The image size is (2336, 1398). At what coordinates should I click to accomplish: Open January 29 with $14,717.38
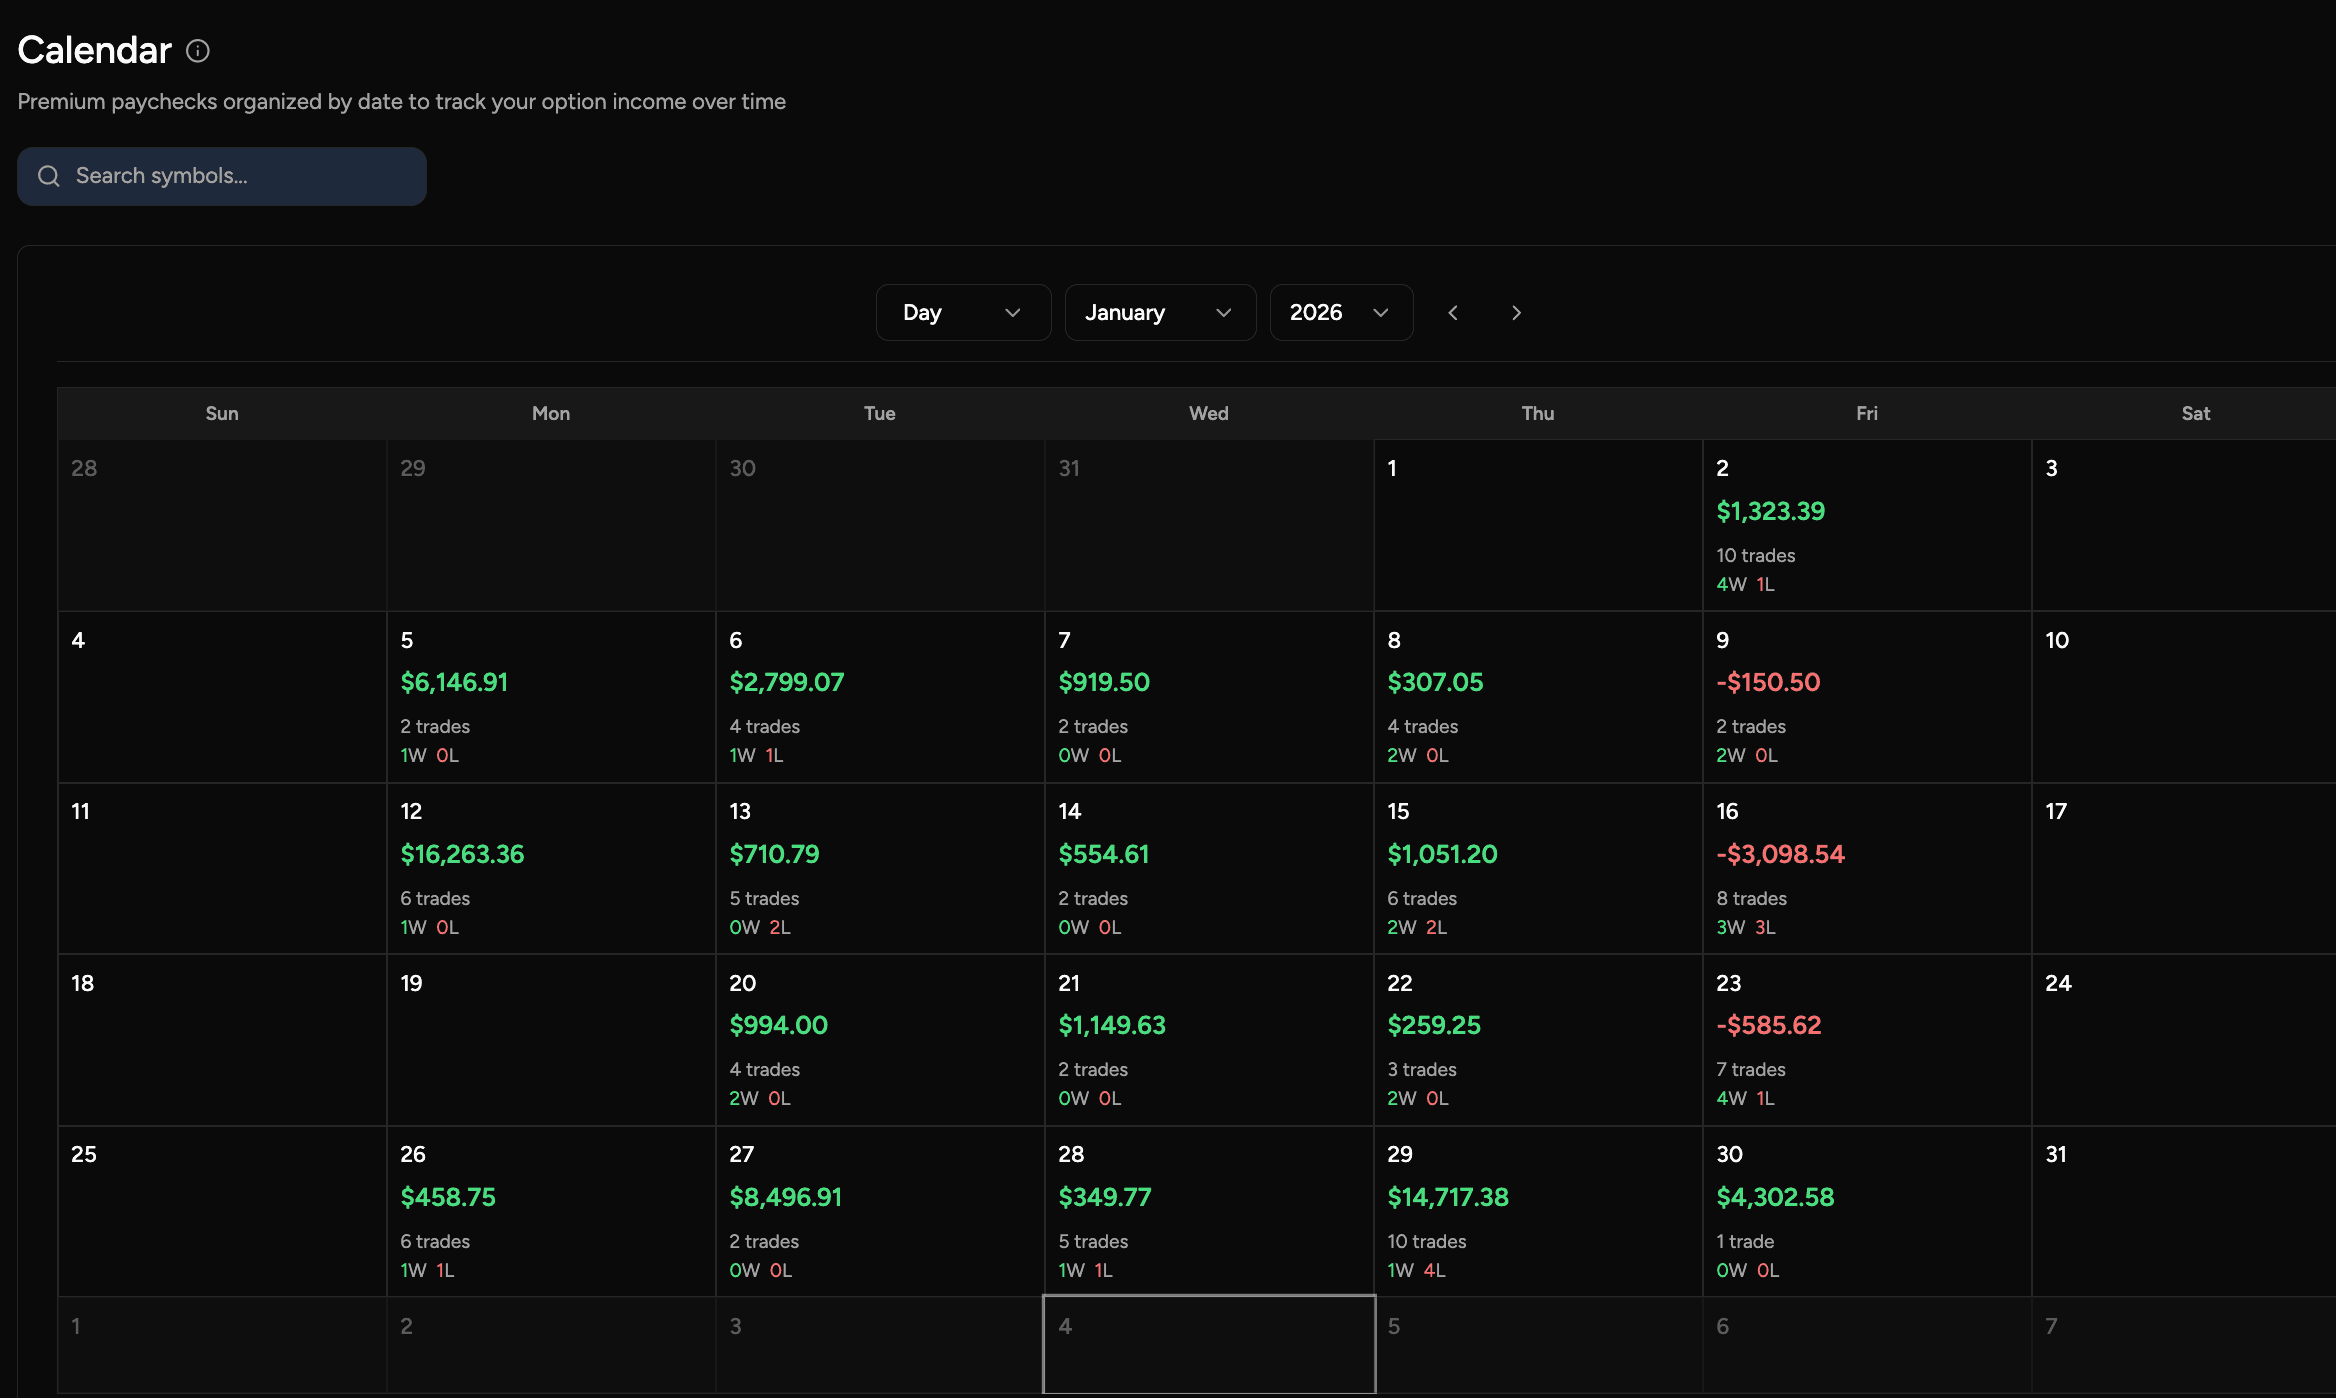pyautogui.click(x=1538, y=1211)
